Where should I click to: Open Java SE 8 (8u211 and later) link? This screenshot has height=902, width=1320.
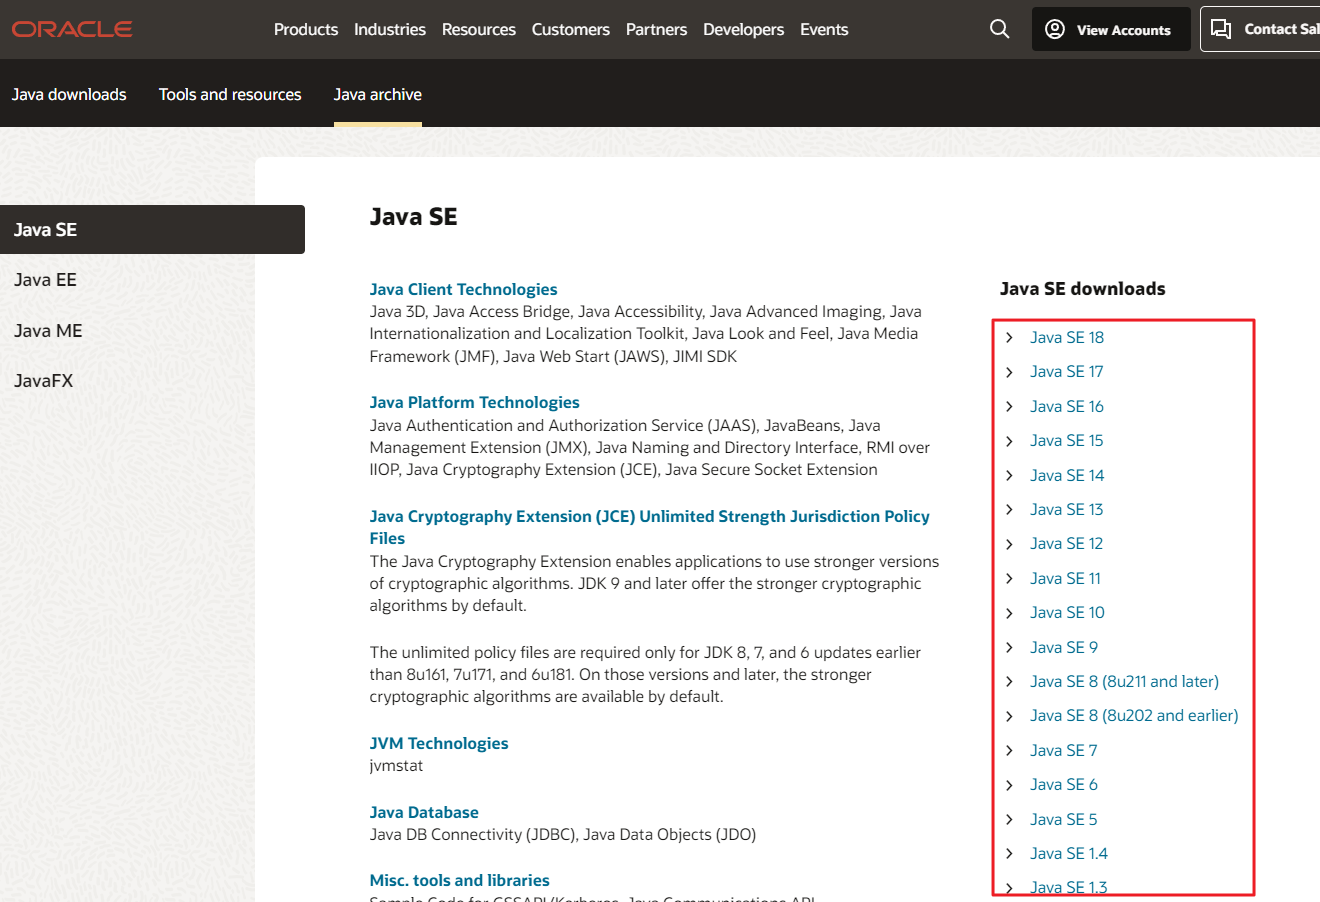pos(1125,681)
